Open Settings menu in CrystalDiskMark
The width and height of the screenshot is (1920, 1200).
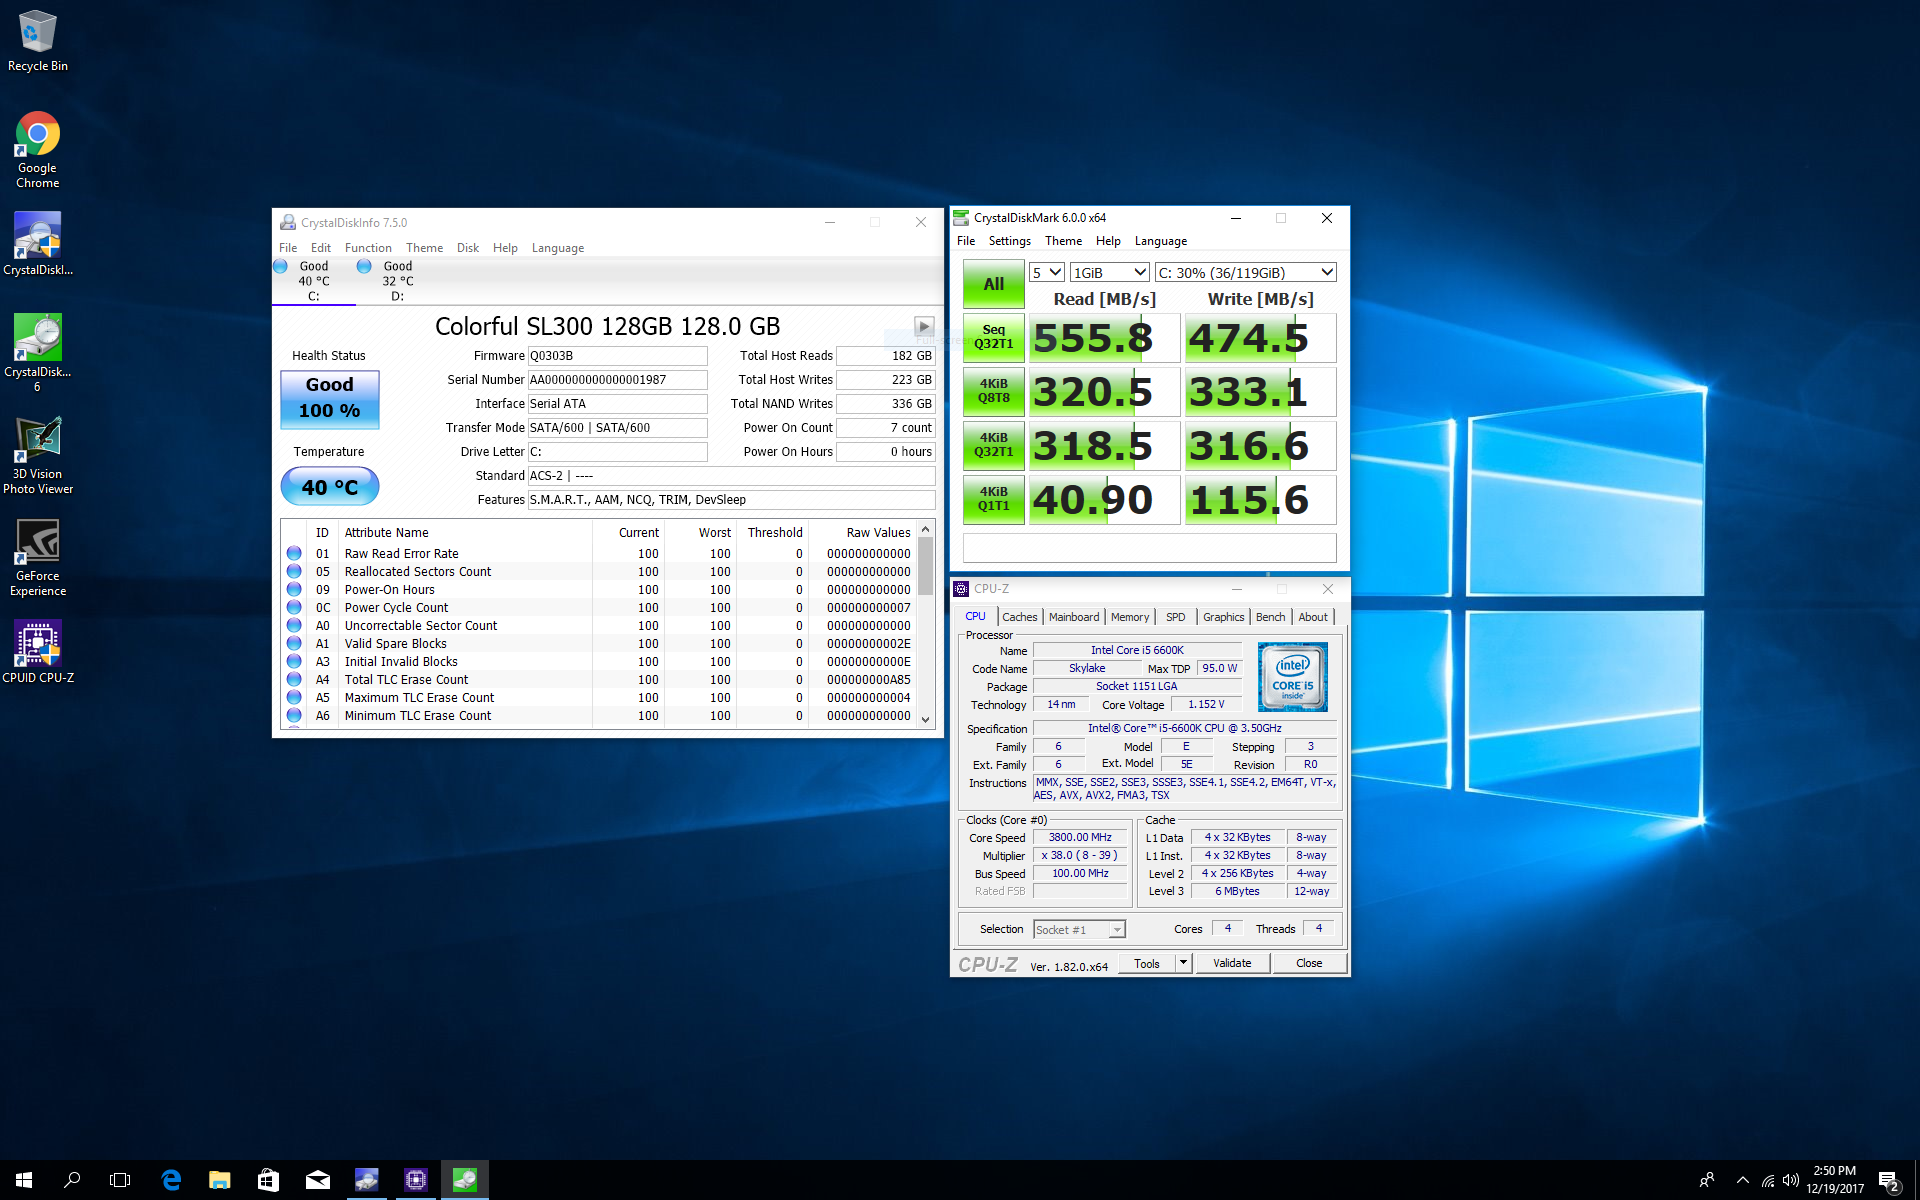tap(1009, 241)
